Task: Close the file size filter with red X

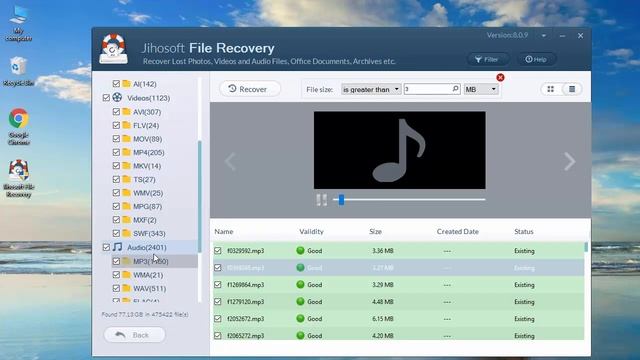Action: (500, 78)
